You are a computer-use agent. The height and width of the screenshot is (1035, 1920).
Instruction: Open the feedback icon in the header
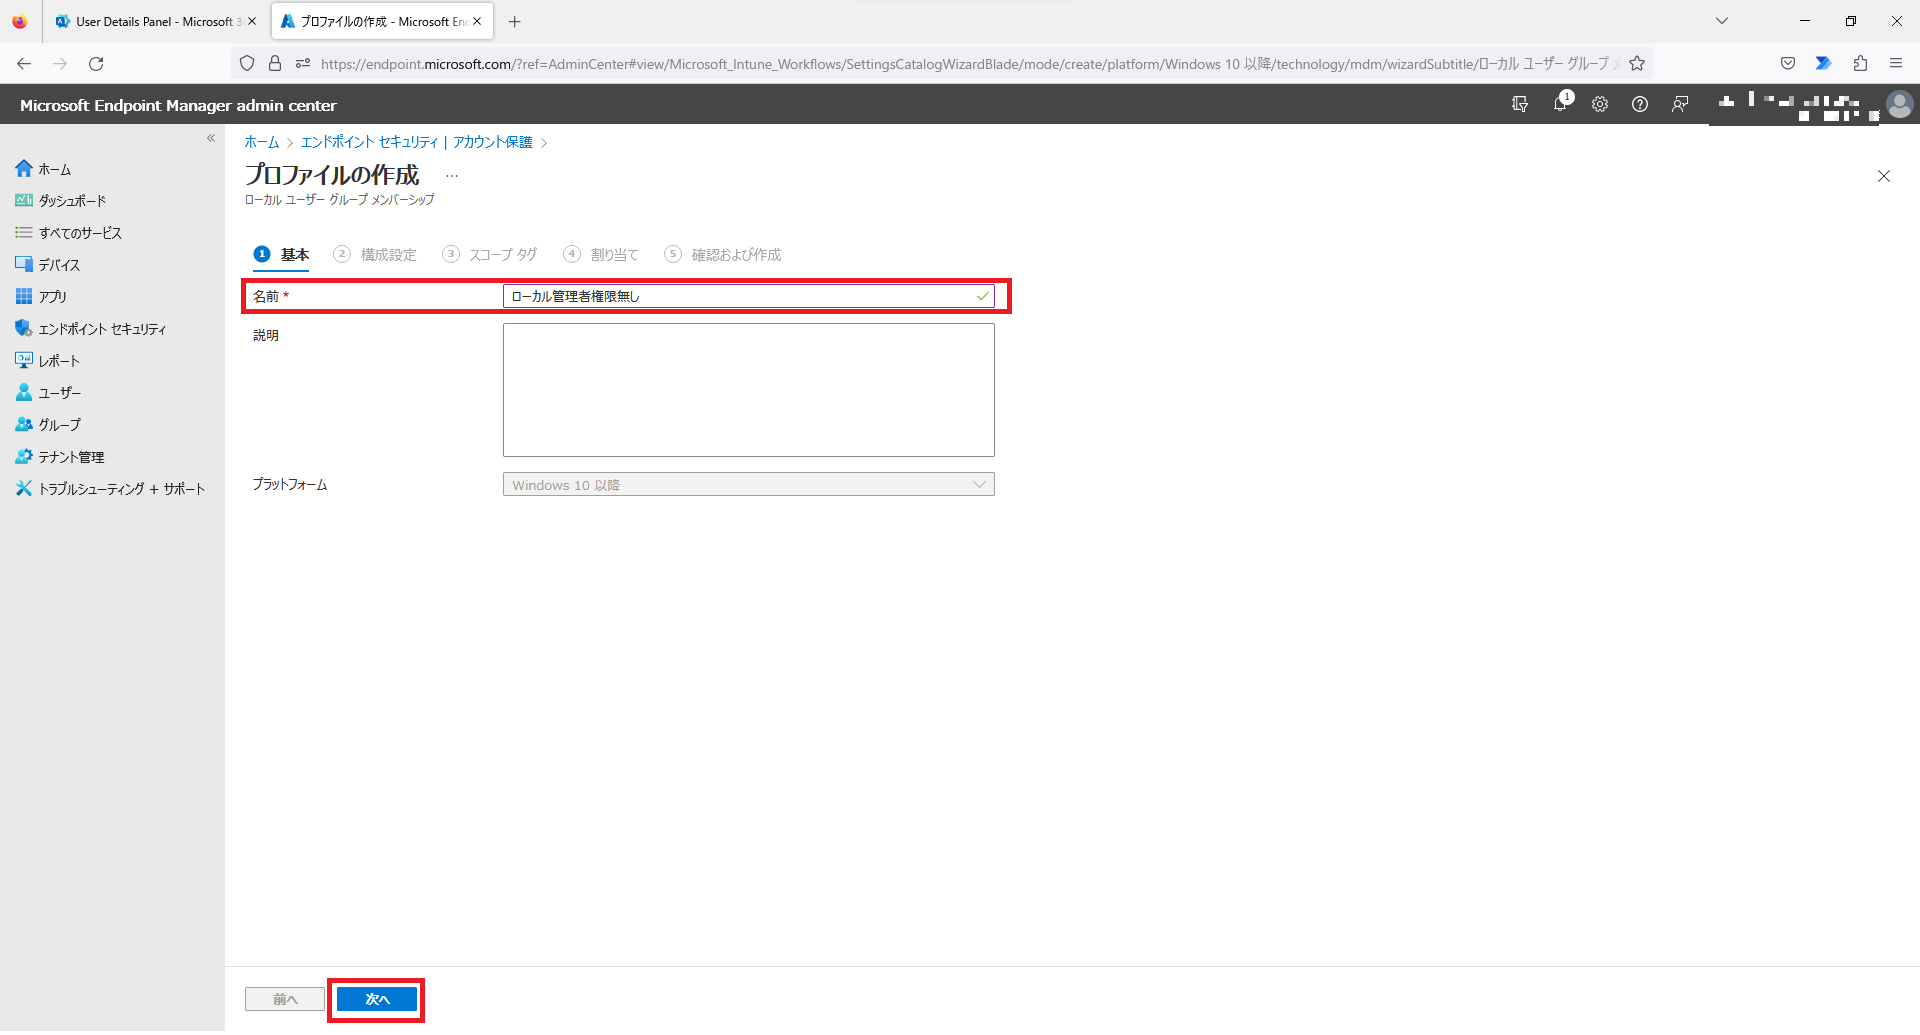click(1680, 104)
